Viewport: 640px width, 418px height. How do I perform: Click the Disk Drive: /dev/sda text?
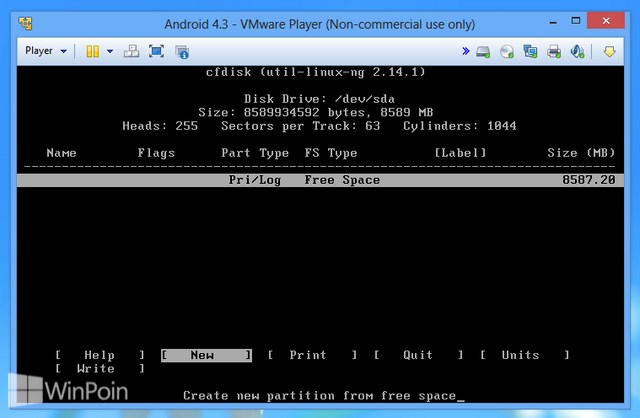(x=320, y=99)
